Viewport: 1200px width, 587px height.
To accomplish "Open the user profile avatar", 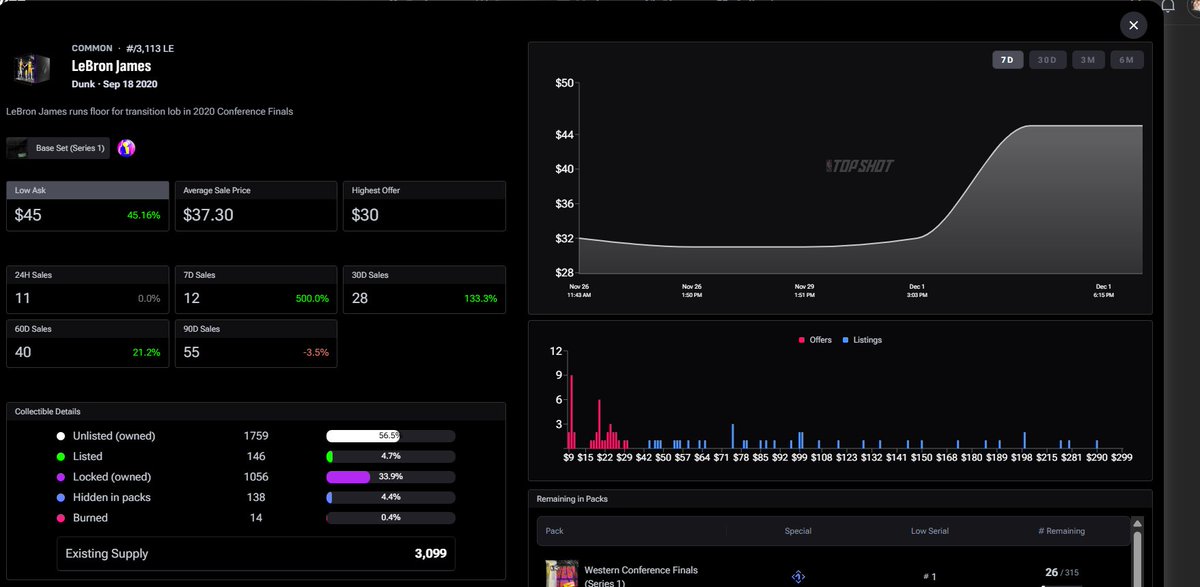I will [x=1193, y=6].
